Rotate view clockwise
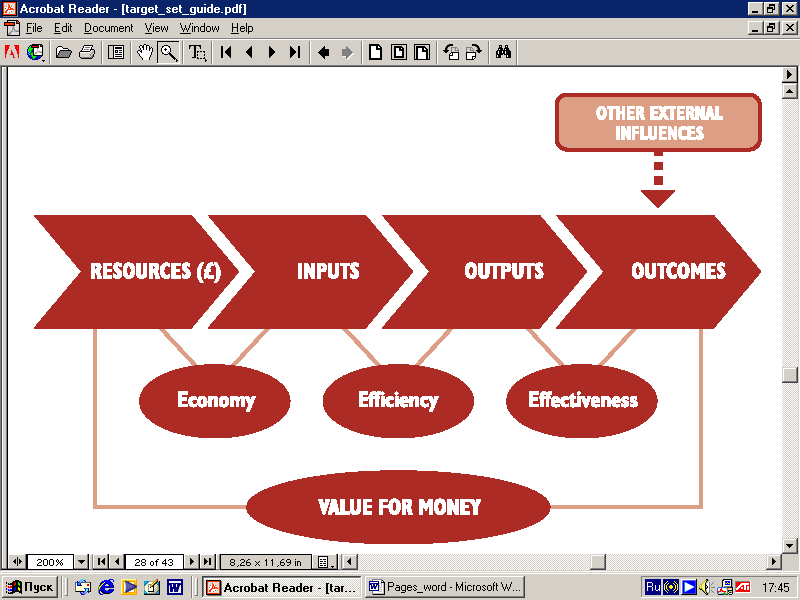 (474, 52)
